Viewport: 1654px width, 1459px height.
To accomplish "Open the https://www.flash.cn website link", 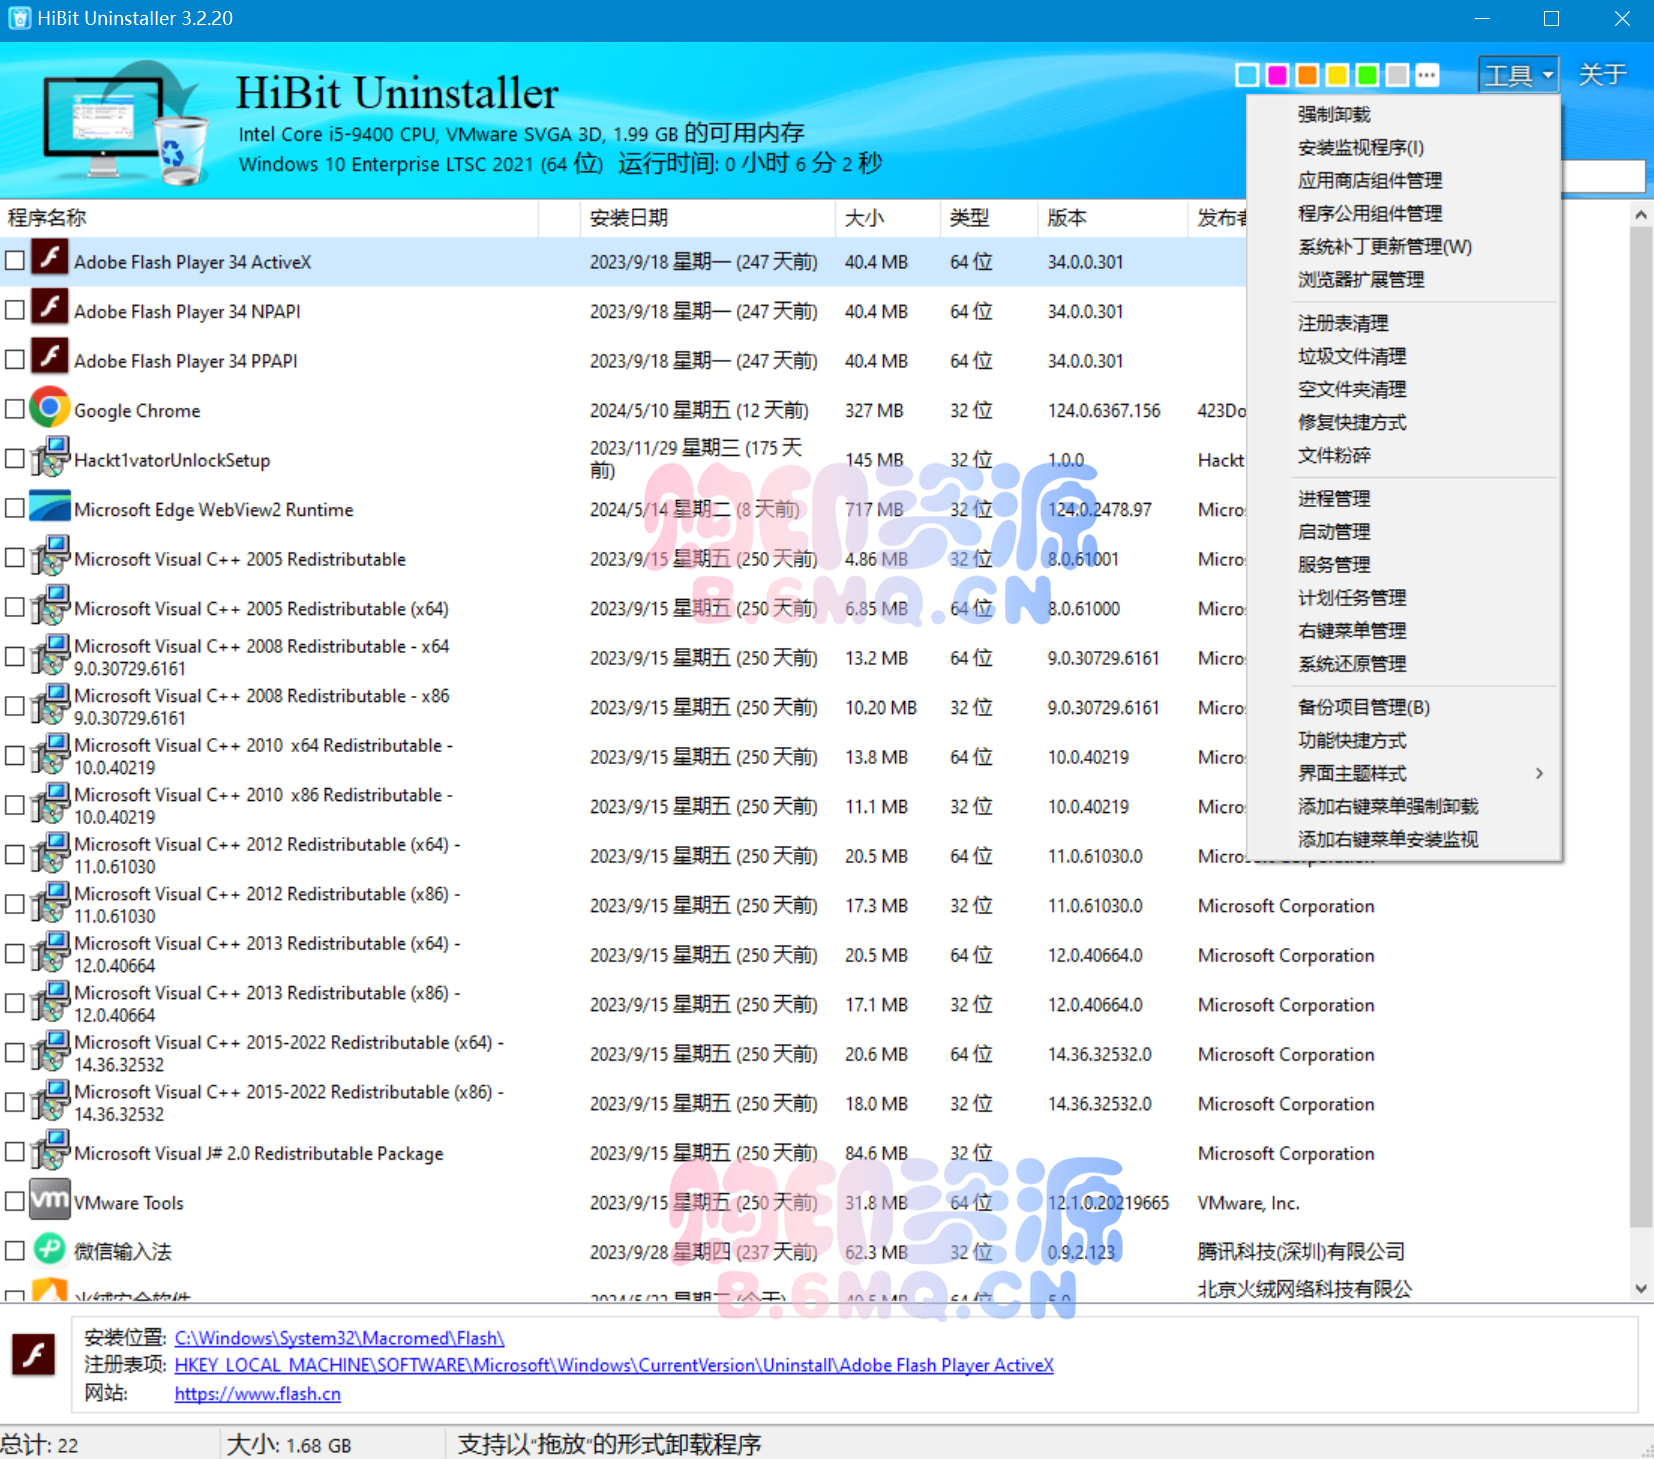I will pyautogui.click(x=258, y=1393).
